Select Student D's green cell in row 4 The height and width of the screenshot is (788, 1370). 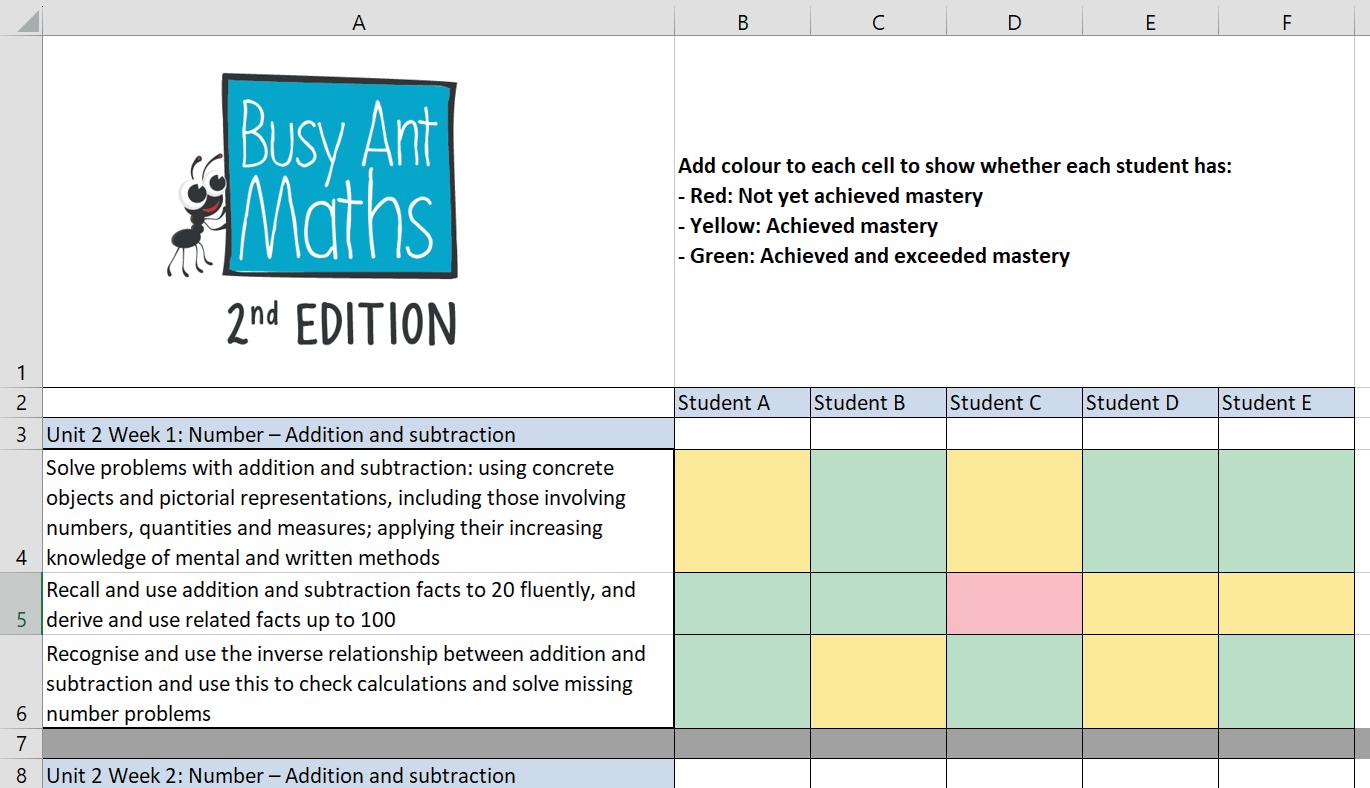(x=1150, y=511)
